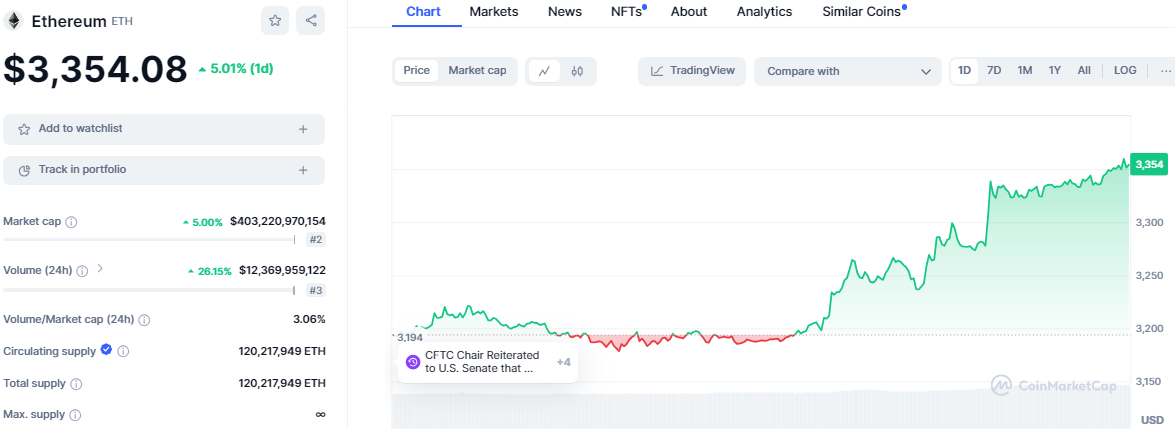Select the Market cap chart toggle
The height and width of the screenshot is (429, 1175).
477,70
